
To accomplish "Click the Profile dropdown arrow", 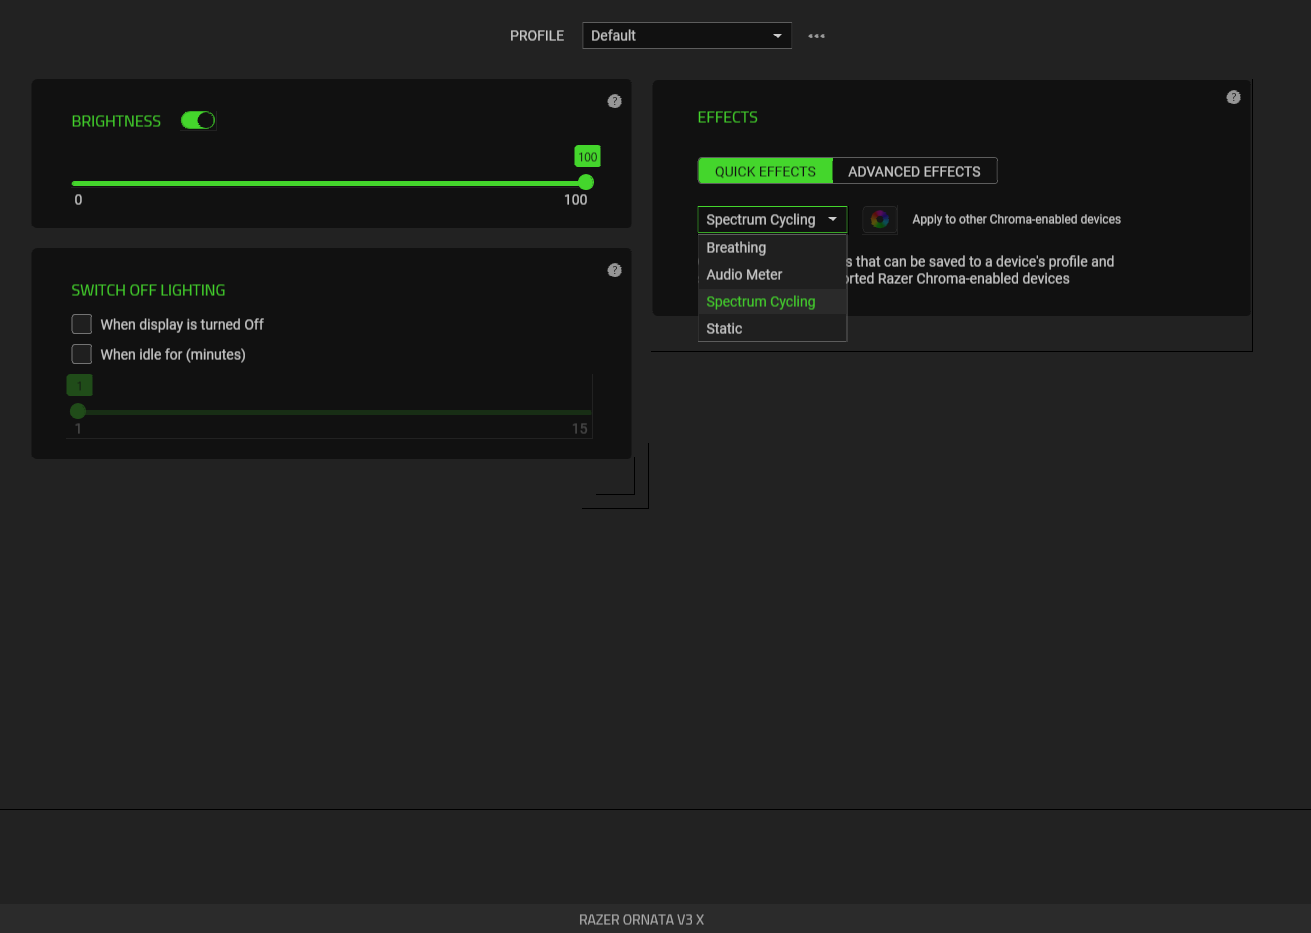I will [776, 35].
